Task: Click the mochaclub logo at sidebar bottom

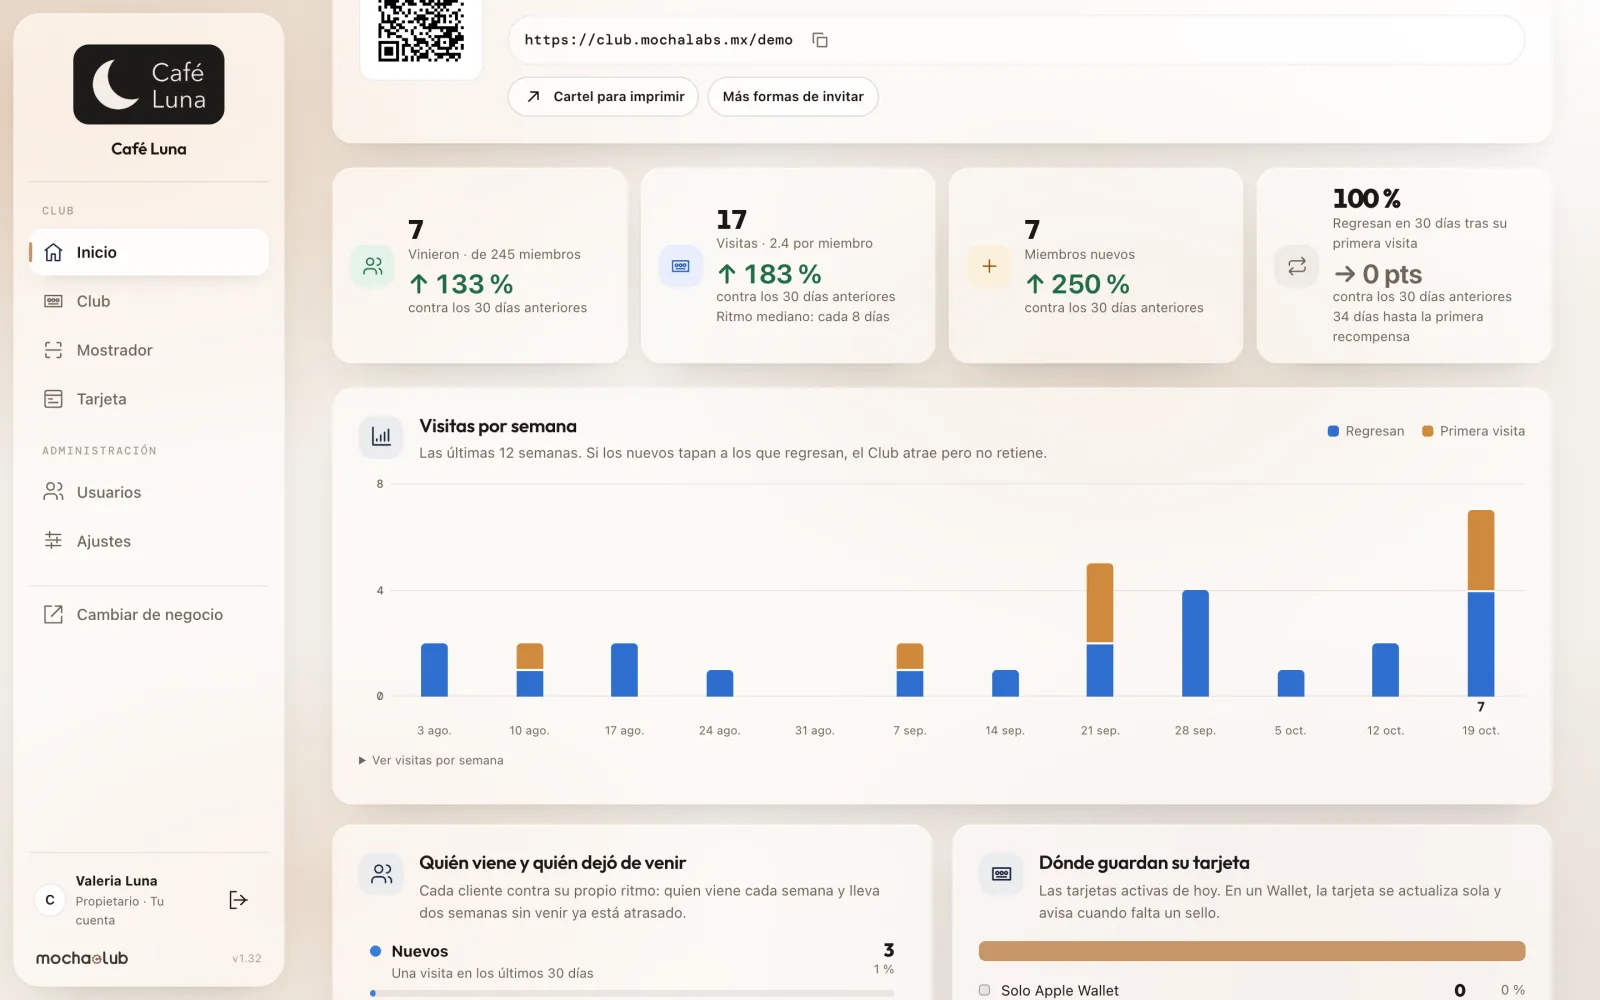Action: [x=82, y=958]
